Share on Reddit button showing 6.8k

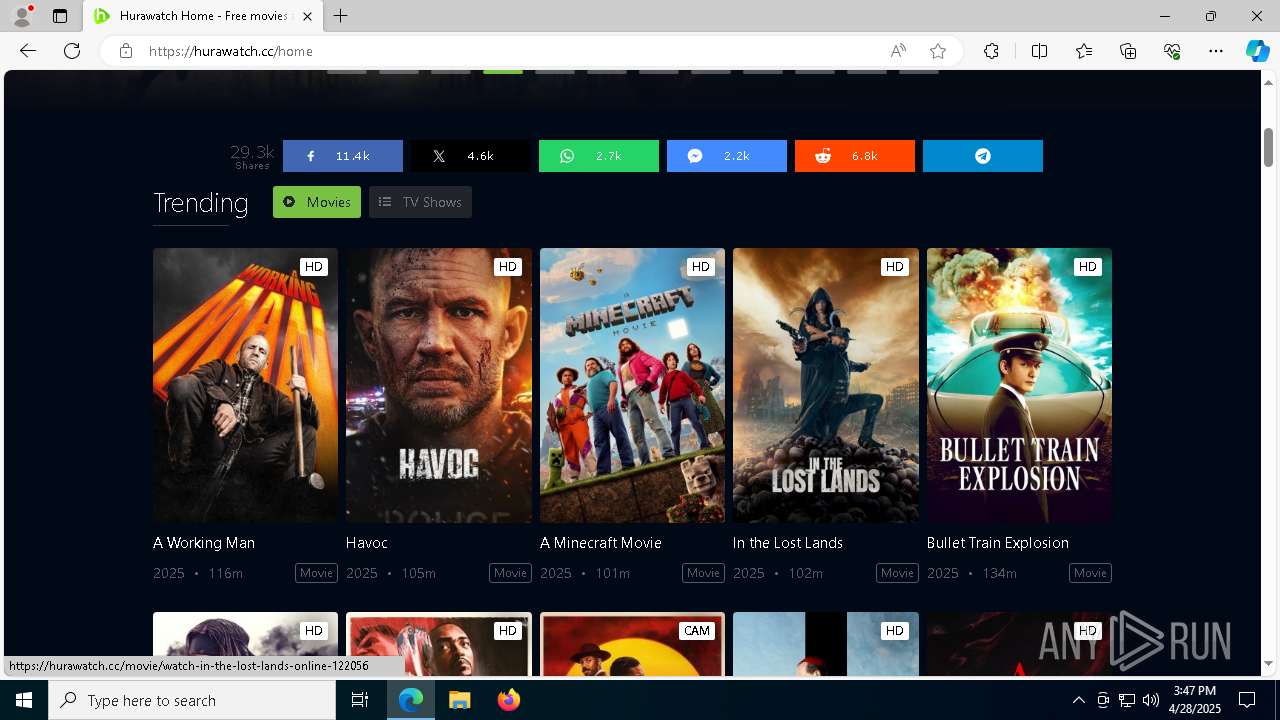point(855,156)
